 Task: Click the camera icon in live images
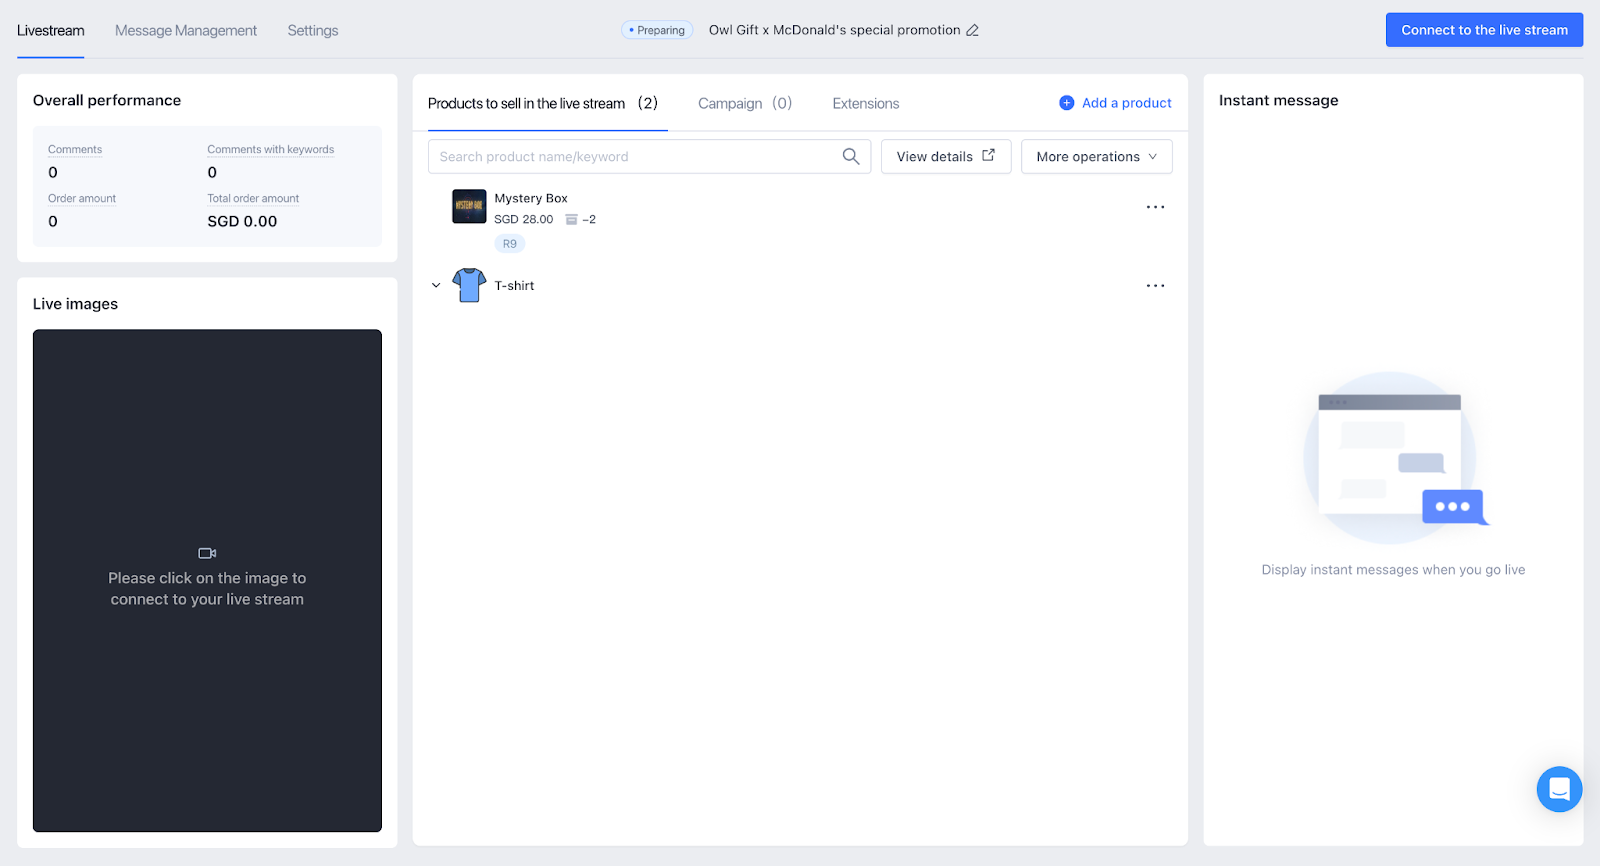coord(207,553)
